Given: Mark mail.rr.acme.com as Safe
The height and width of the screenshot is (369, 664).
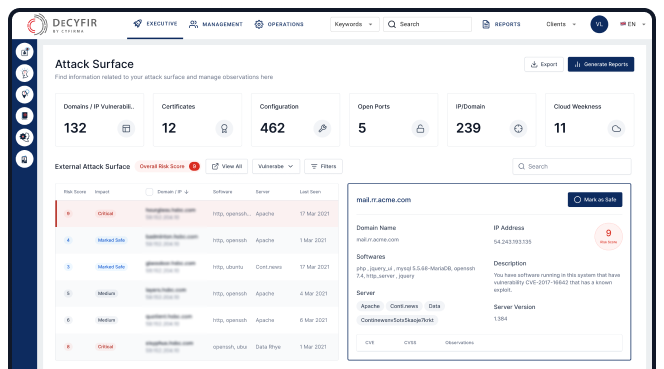Looking at the screenshot, I should coord(595,200).
